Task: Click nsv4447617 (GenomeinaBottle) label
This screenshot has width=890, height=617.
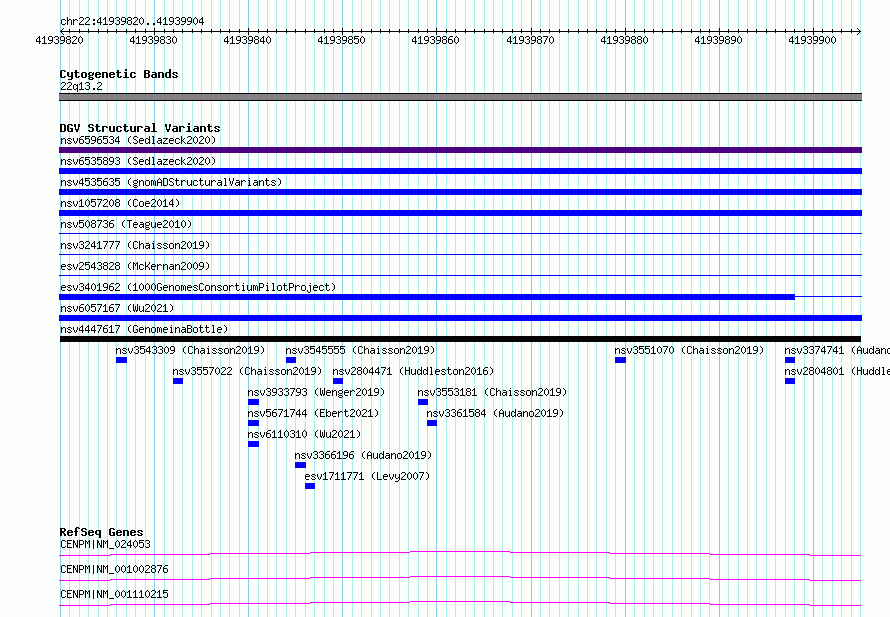Action: tap(144, 329)
